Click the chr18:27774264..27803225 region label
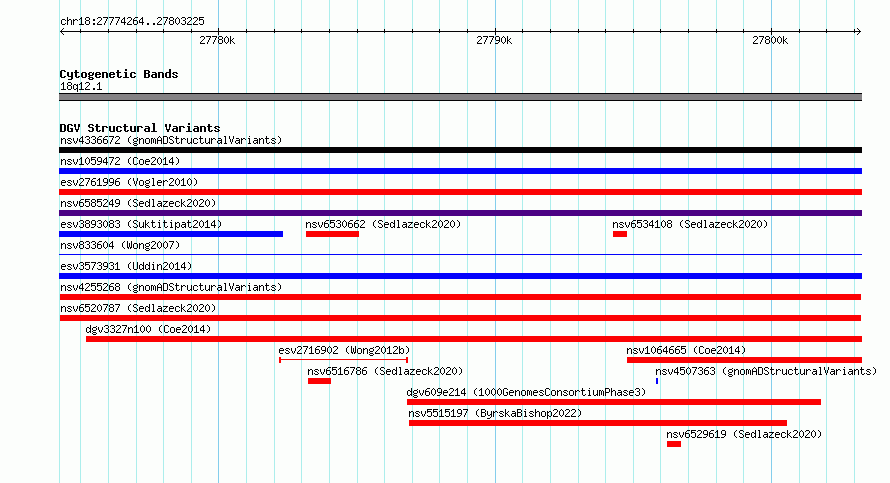The image size is (890, 483). pos(132,22)
